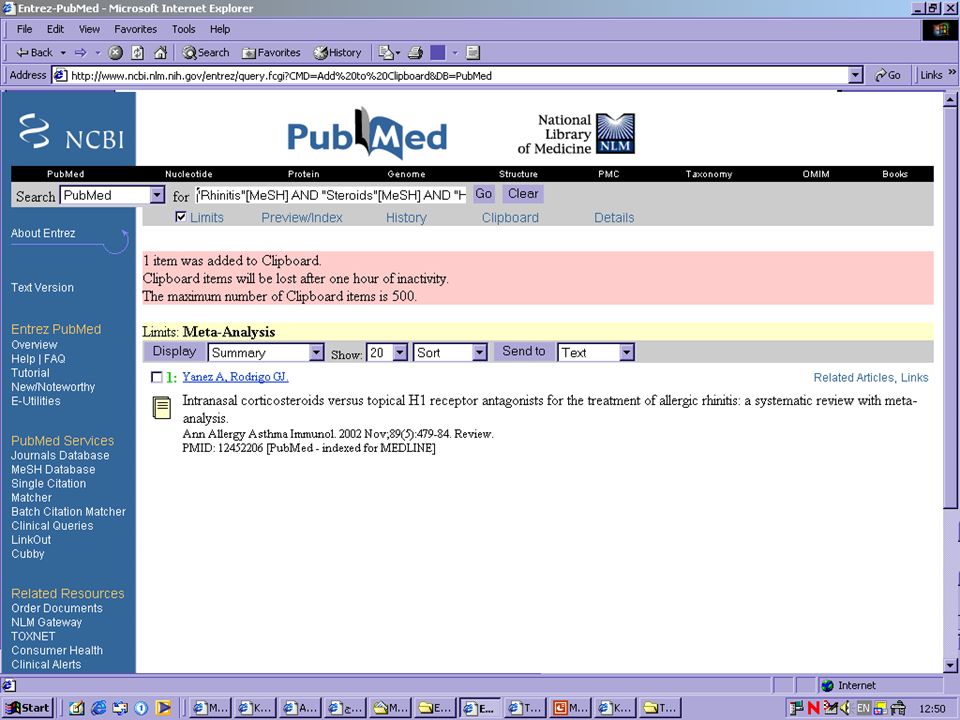This screenshot has width=960, height=720.
Task: Open the History tab under the search bar
Action: [406, 217]
